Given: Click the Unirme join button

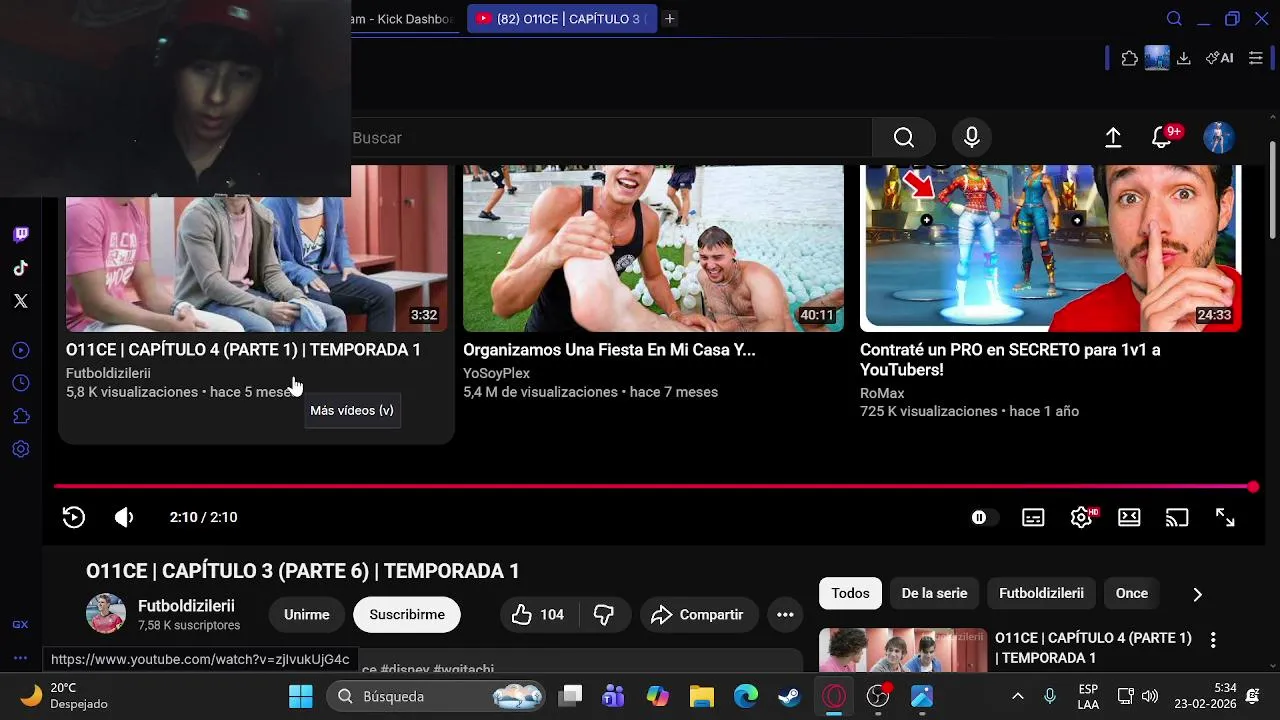Looking at the screenshot, I should tap(306, 615).
